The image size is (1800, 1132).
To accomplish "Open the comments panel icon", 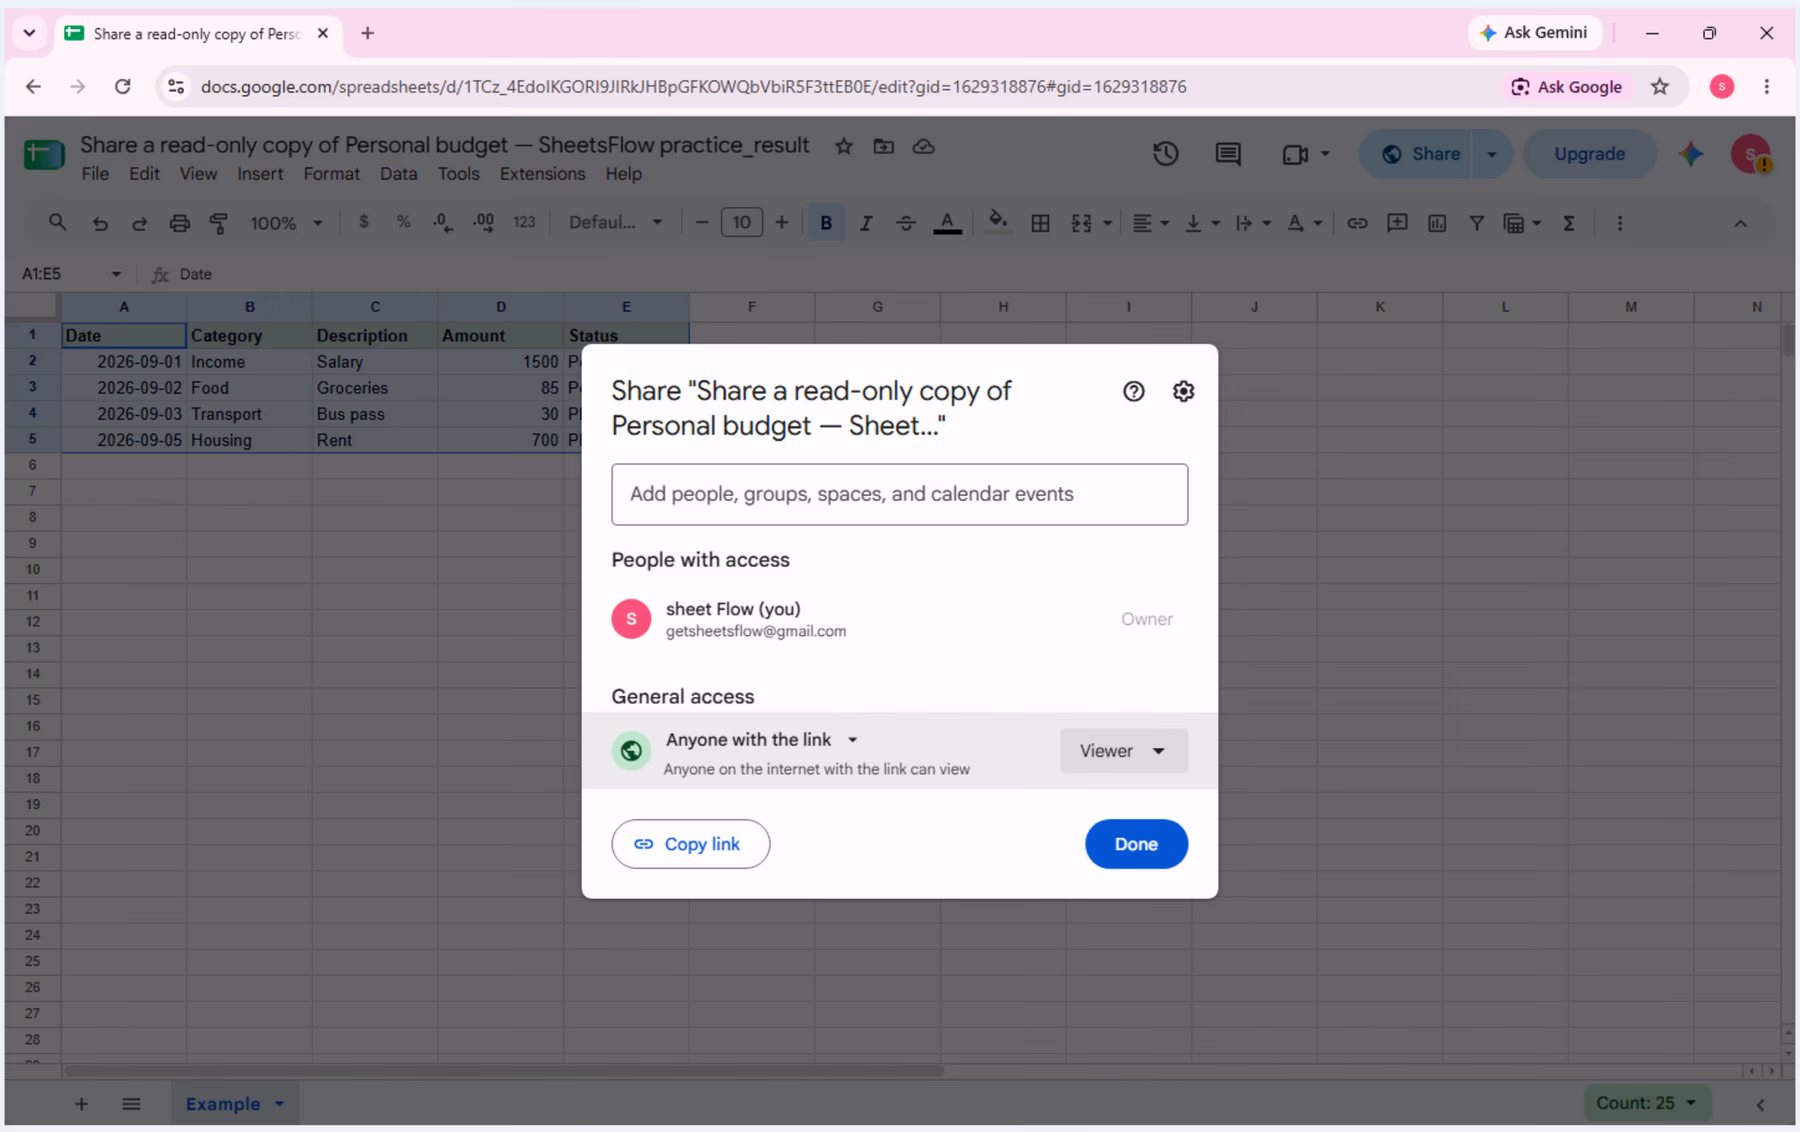I will point(1228,154).
